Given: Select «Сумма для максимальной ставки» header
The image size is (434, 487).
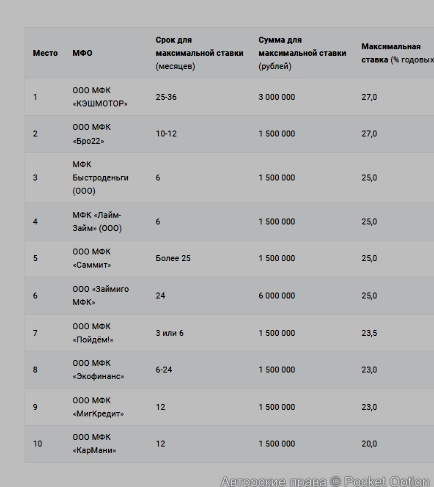Looking at the screenshot, I should click(302, 53).
